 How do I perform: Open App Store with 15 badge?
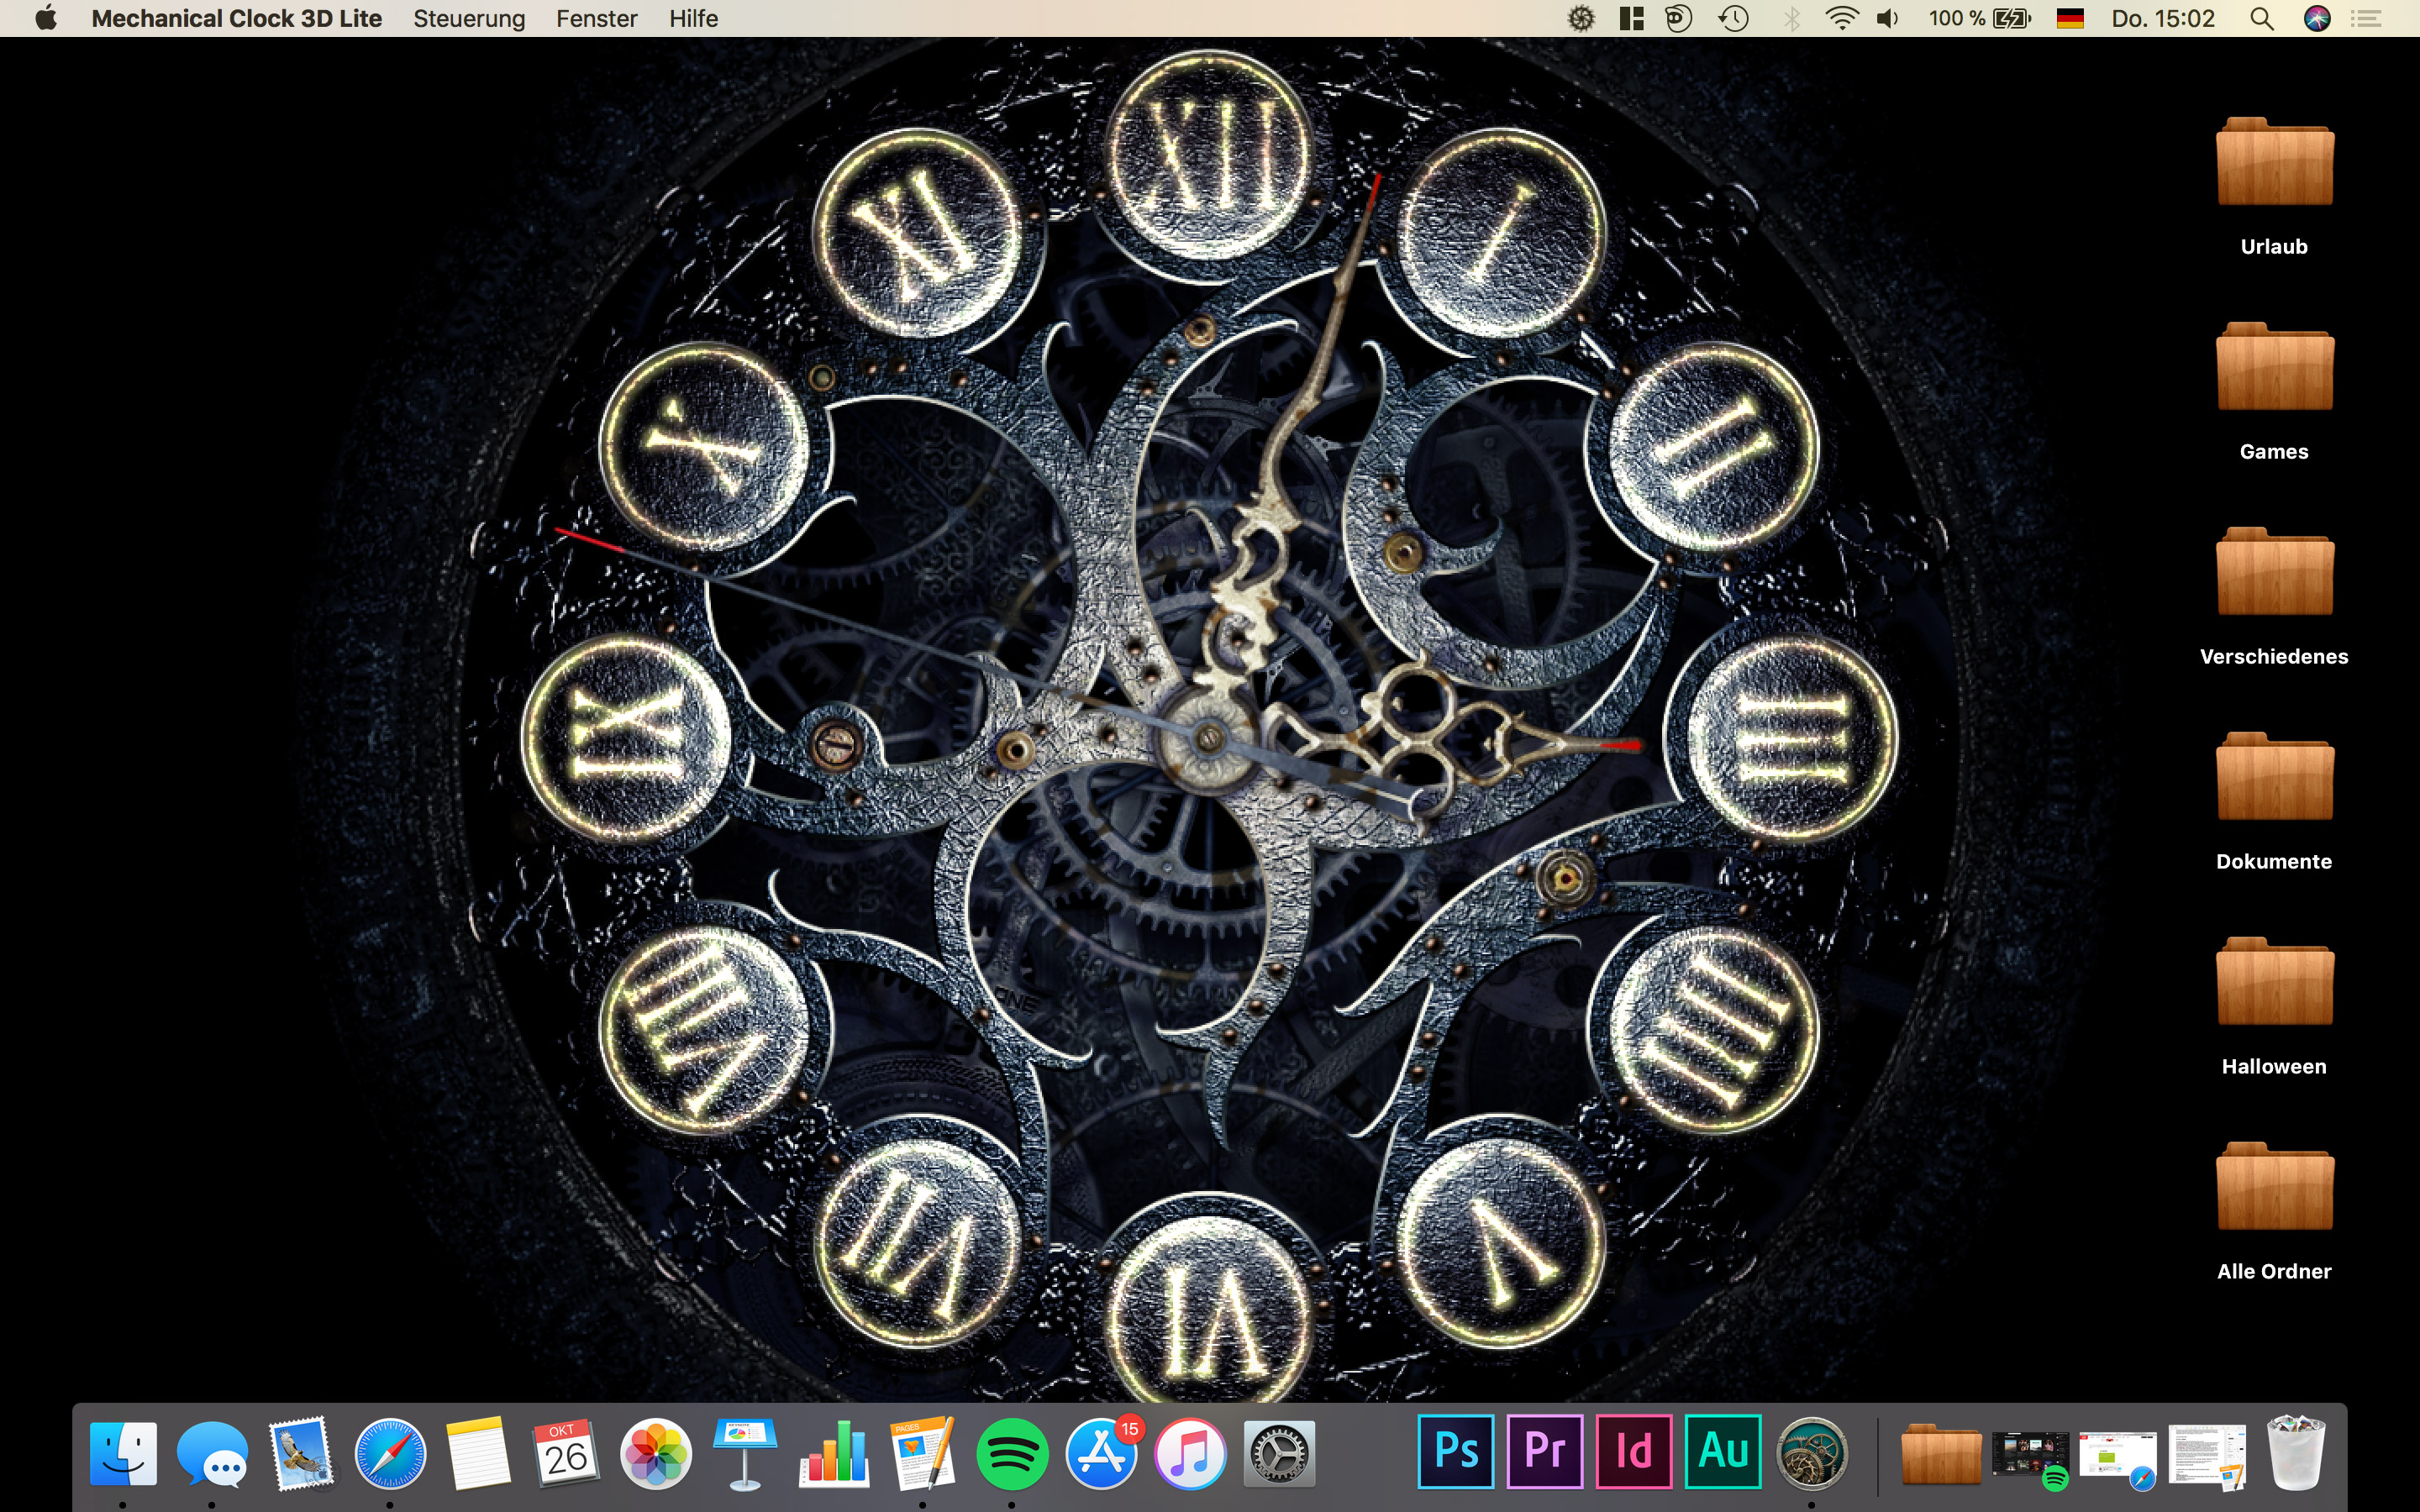[x=1100, y=1453]
